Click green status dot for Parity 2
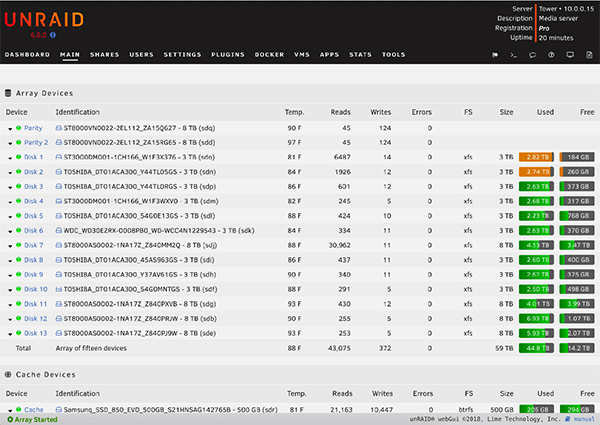The height and width of the screenshot is (425, 600). tap(18, 142)
